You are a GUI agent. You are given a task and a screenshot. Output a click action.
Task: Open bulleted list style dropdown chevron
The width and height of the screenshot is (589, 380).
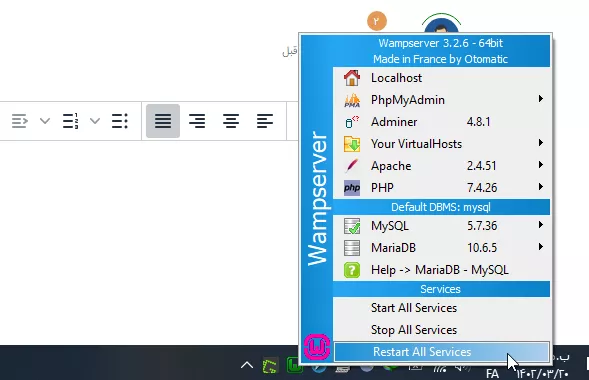pos(95,121)
